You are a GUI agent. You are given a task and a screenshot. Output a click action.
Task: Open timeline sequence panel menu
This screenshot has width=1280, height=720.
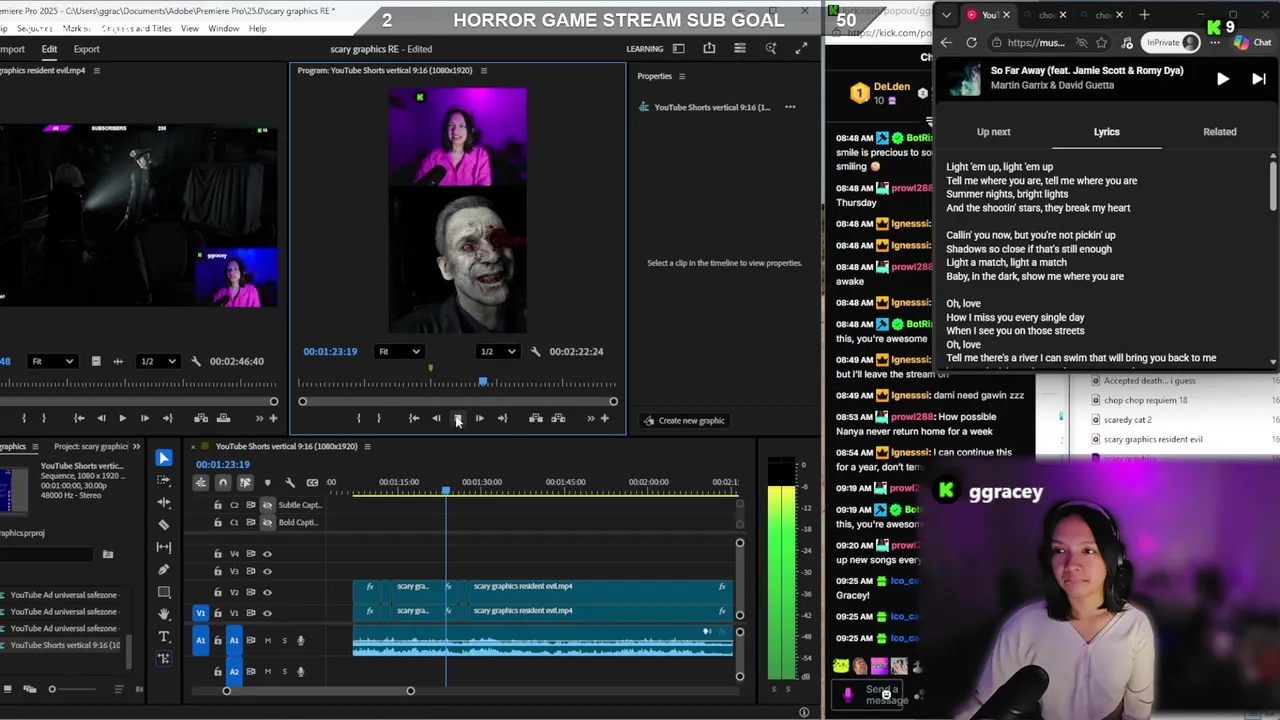[367, 446]
